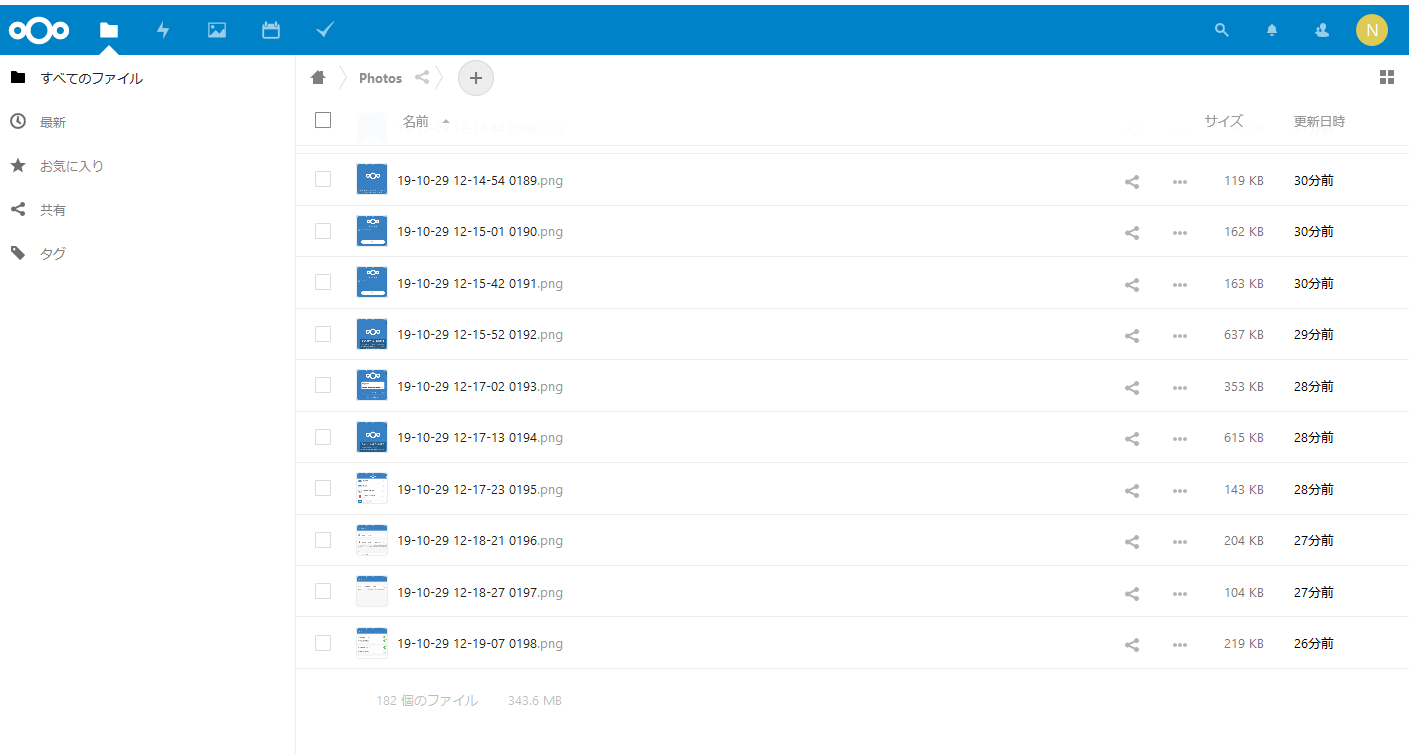
Task: Open the Tasks checkmark app
Action: tap(325, 30)
